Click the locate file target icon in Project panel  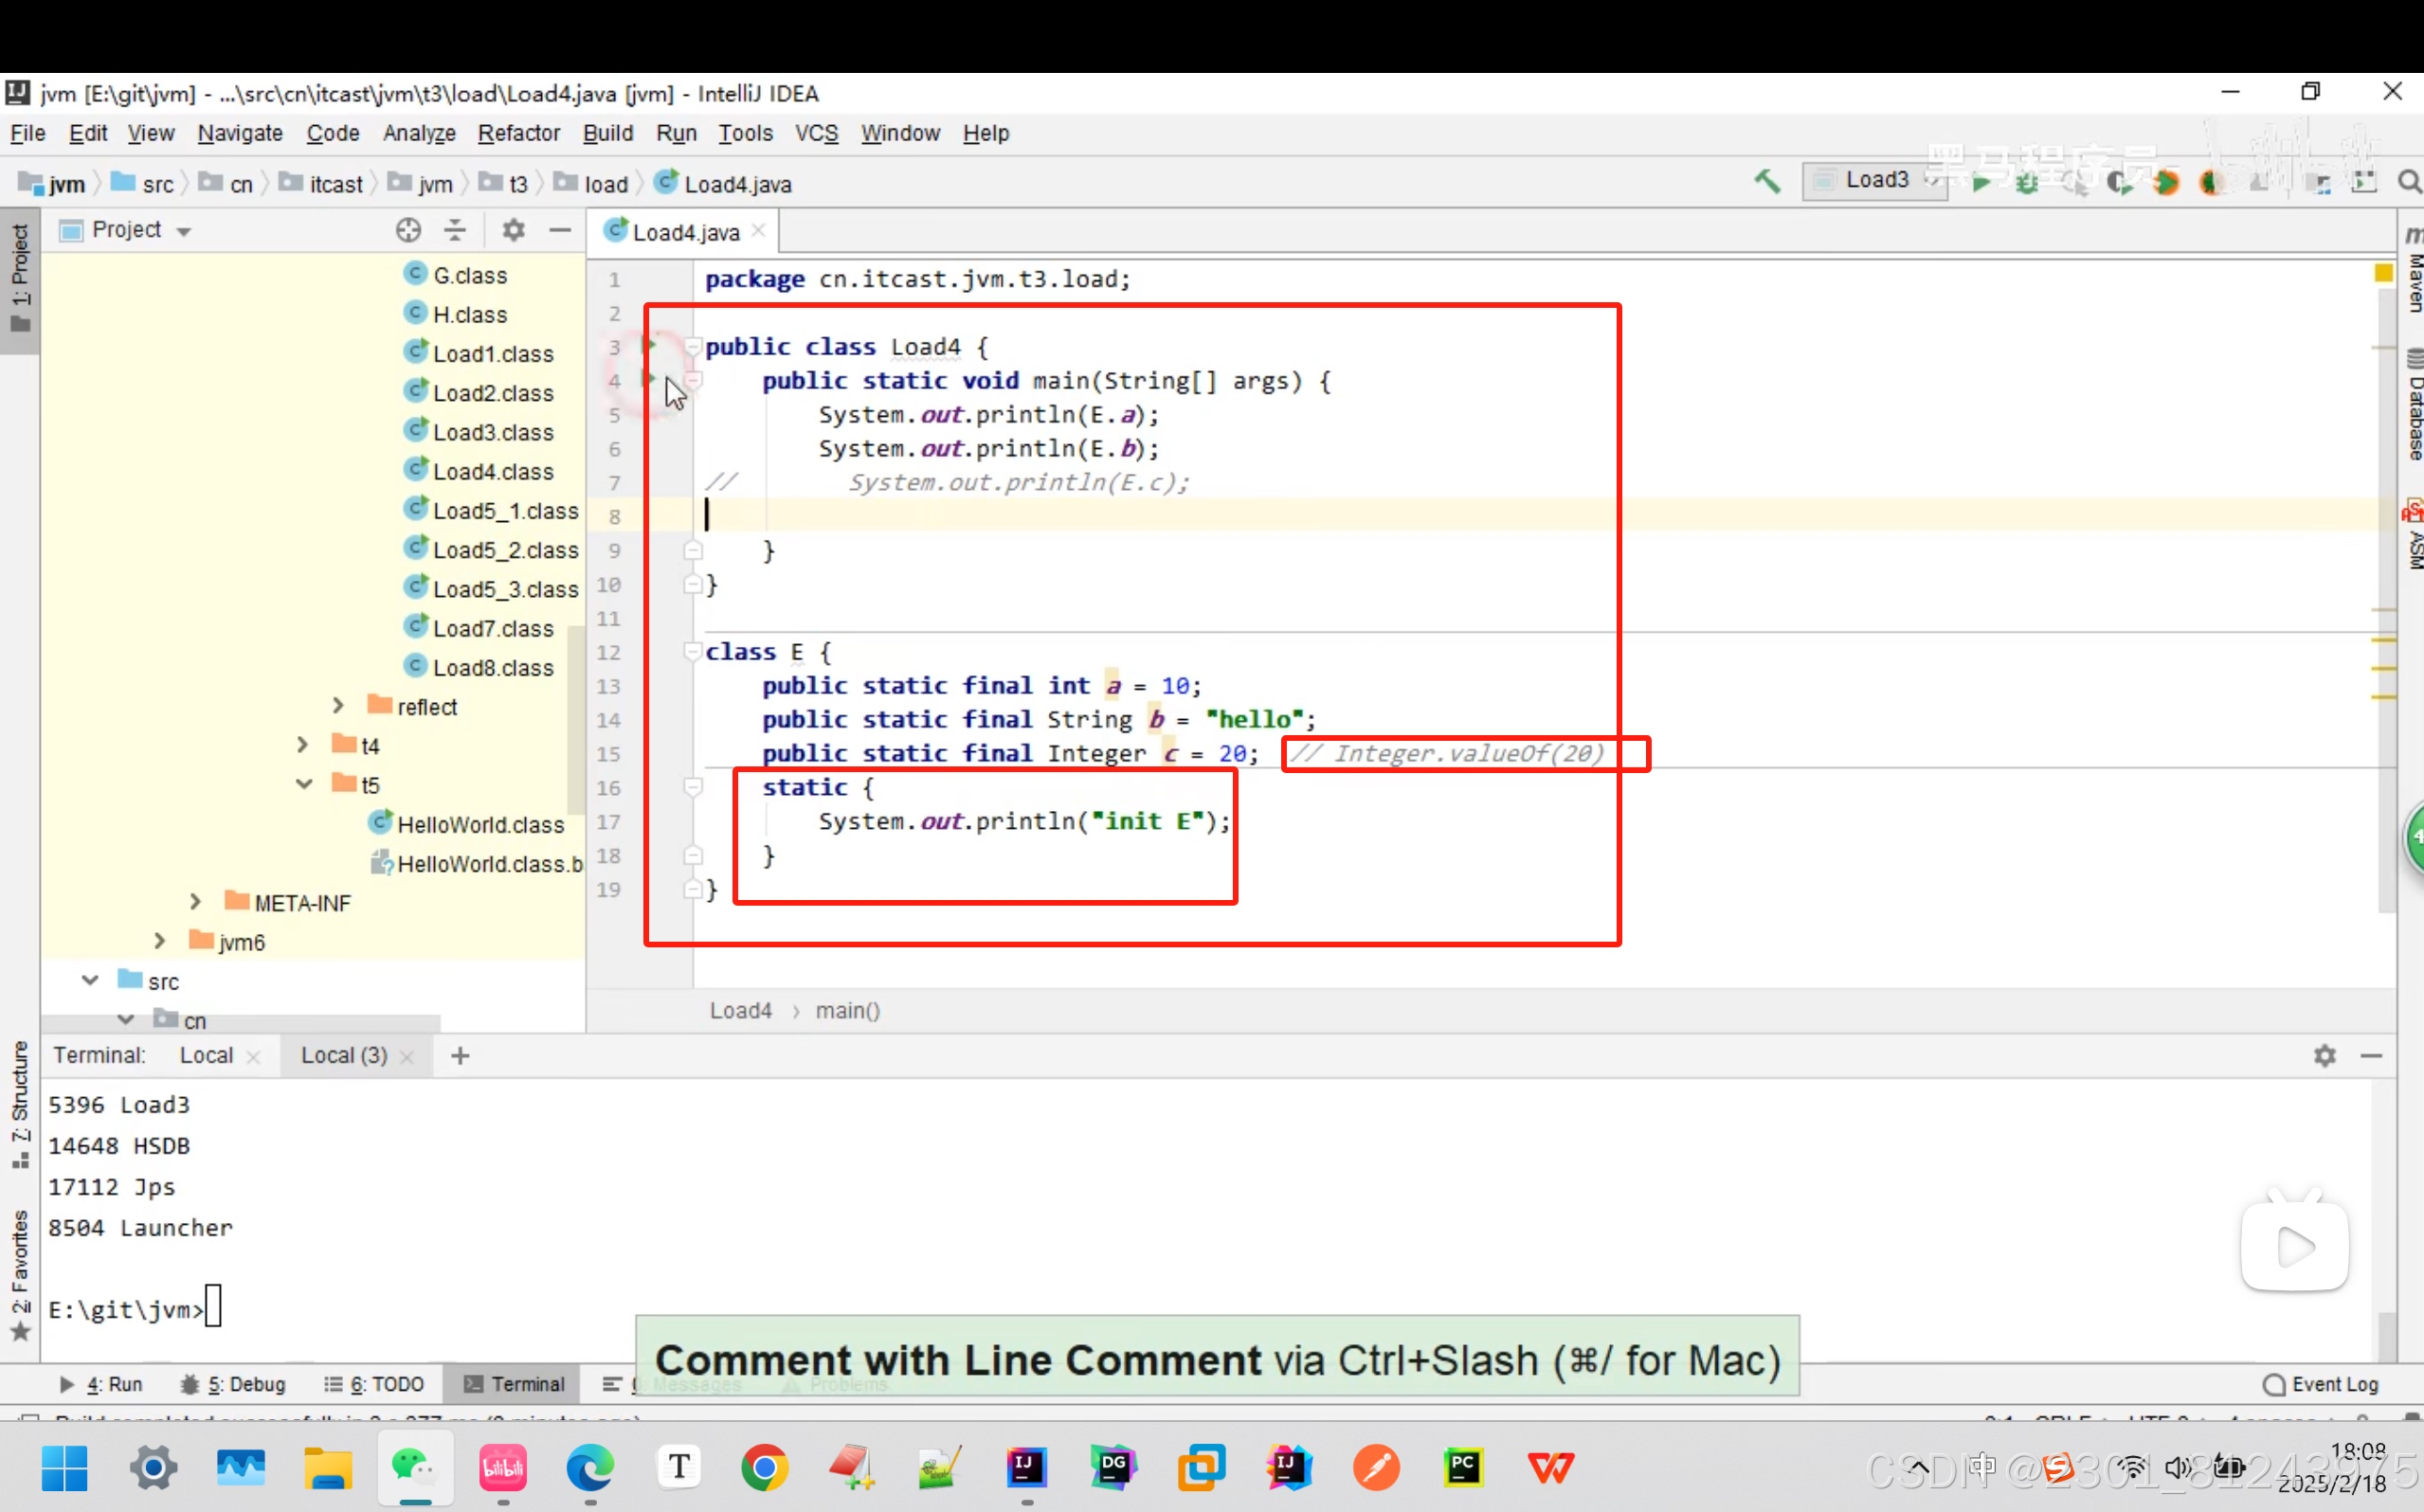pos(408,230)
